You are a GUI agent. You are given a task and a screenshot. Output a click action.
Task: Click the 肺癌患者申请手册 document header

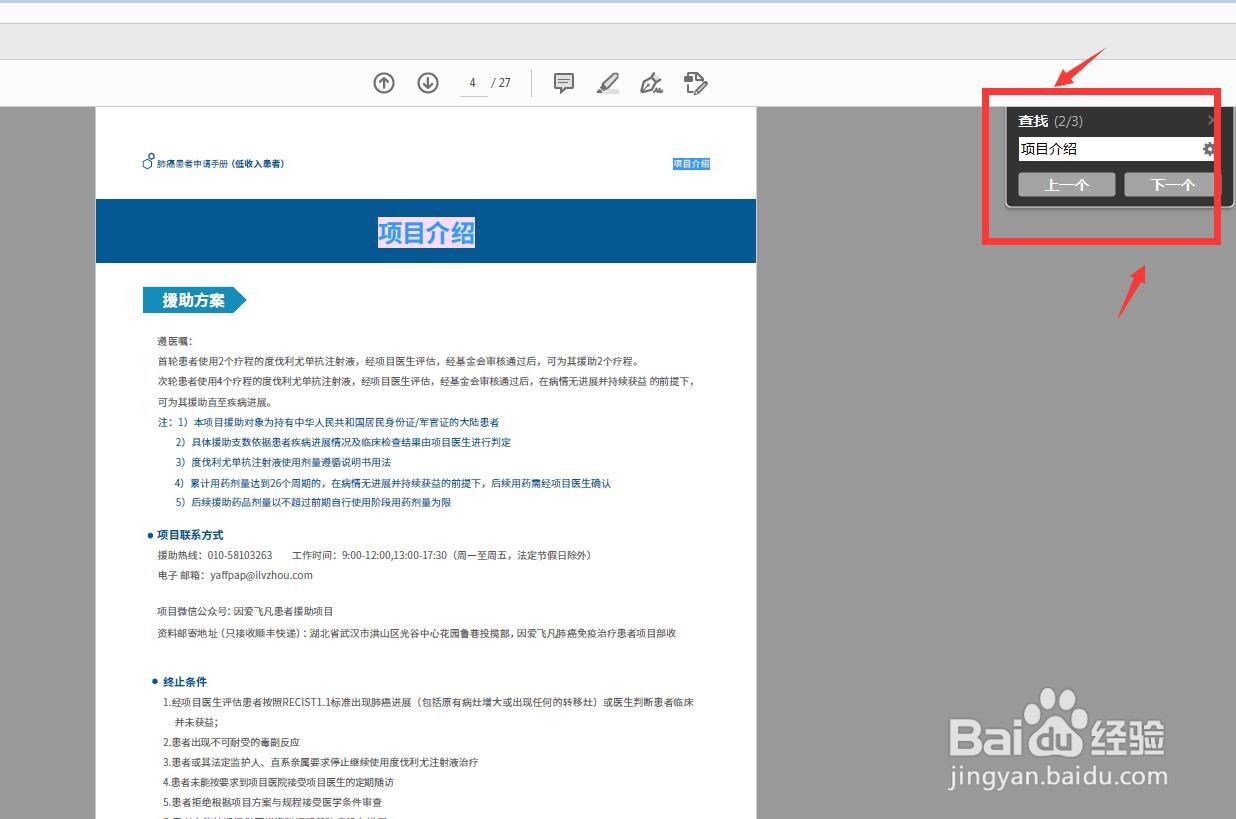click(x=222, y=163)
